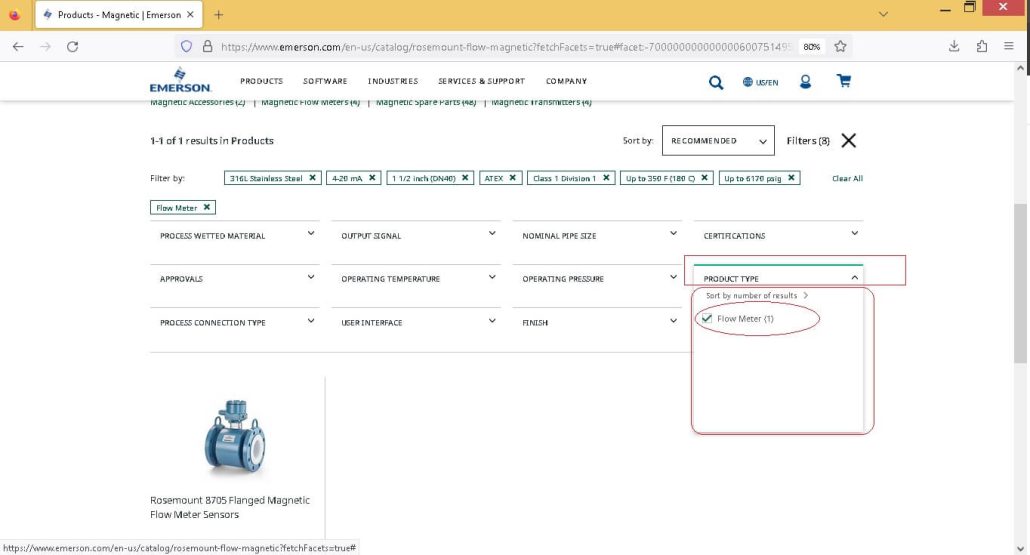Click the Firefox app icon
This screenshot has width=1030, height=555.
point(14,14)
